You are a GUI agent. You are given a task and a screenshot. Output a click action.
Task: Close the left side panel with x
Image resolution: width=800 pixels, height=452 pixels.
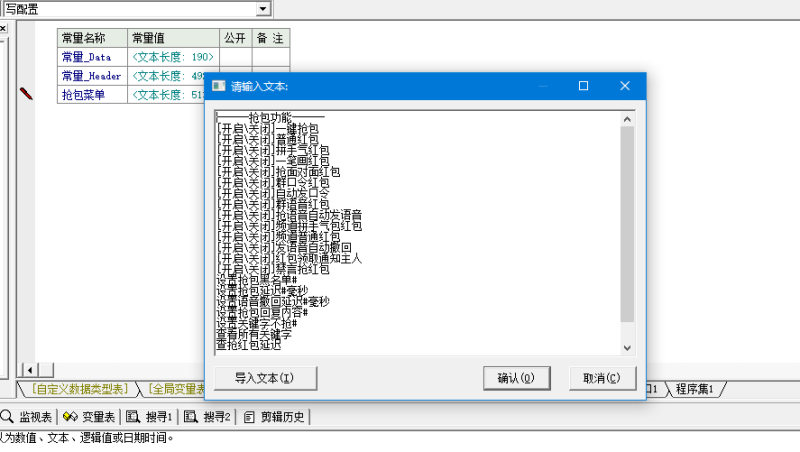click(x=3, y=29)
